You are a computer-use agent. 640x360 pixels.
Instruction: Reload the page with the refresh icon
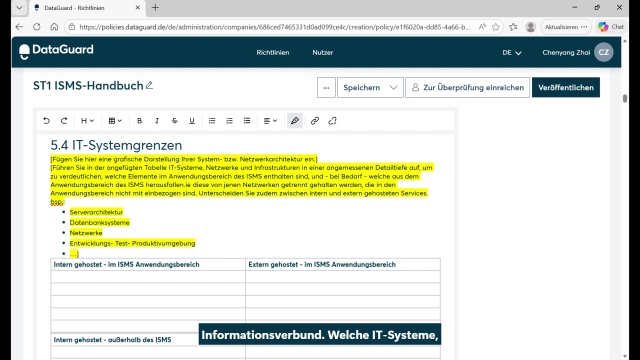click(x=37, y=27)
